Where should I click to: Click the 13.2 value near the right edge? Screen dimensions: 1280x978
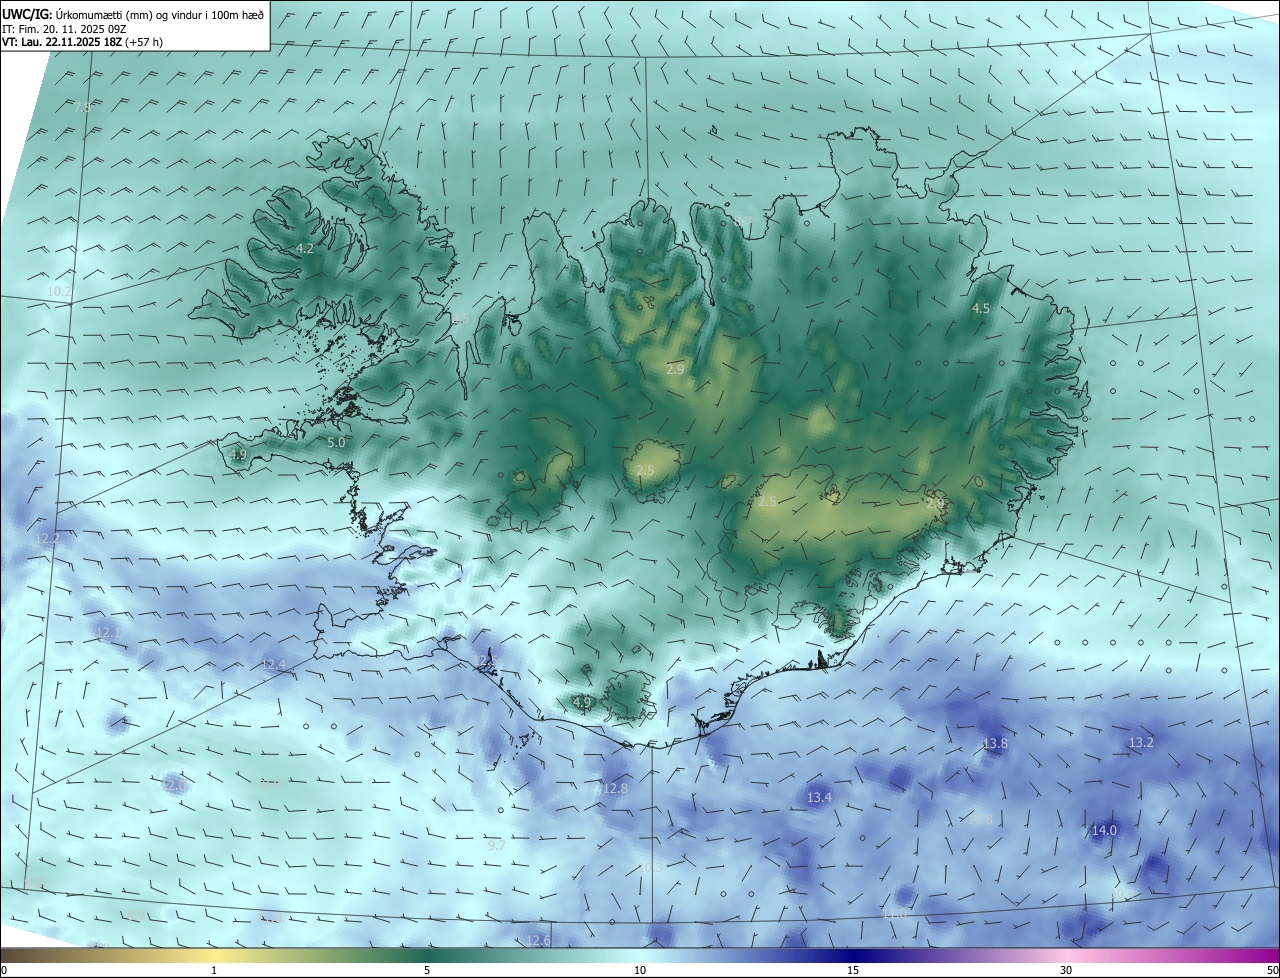pyautogui.click(x=1141, y=743)
